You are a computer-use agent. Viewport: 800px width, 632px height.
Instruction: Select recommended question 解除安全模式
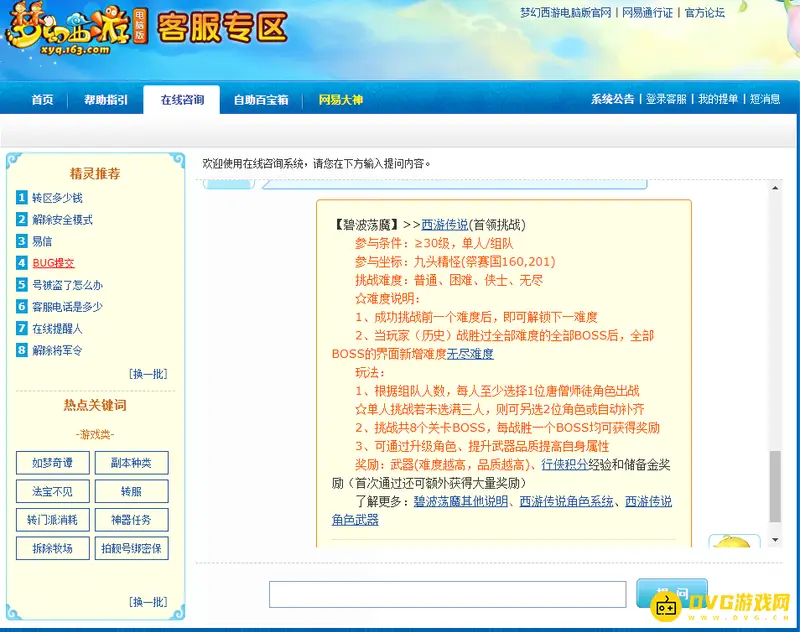(62, 220)
